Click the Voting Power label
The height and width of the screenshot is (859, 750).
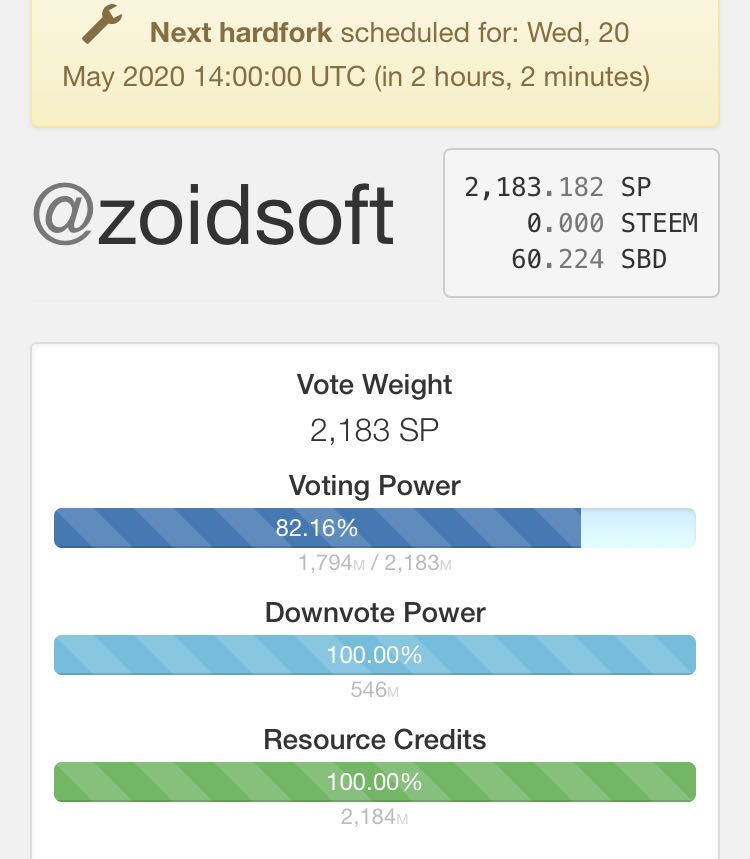(374, 486)
